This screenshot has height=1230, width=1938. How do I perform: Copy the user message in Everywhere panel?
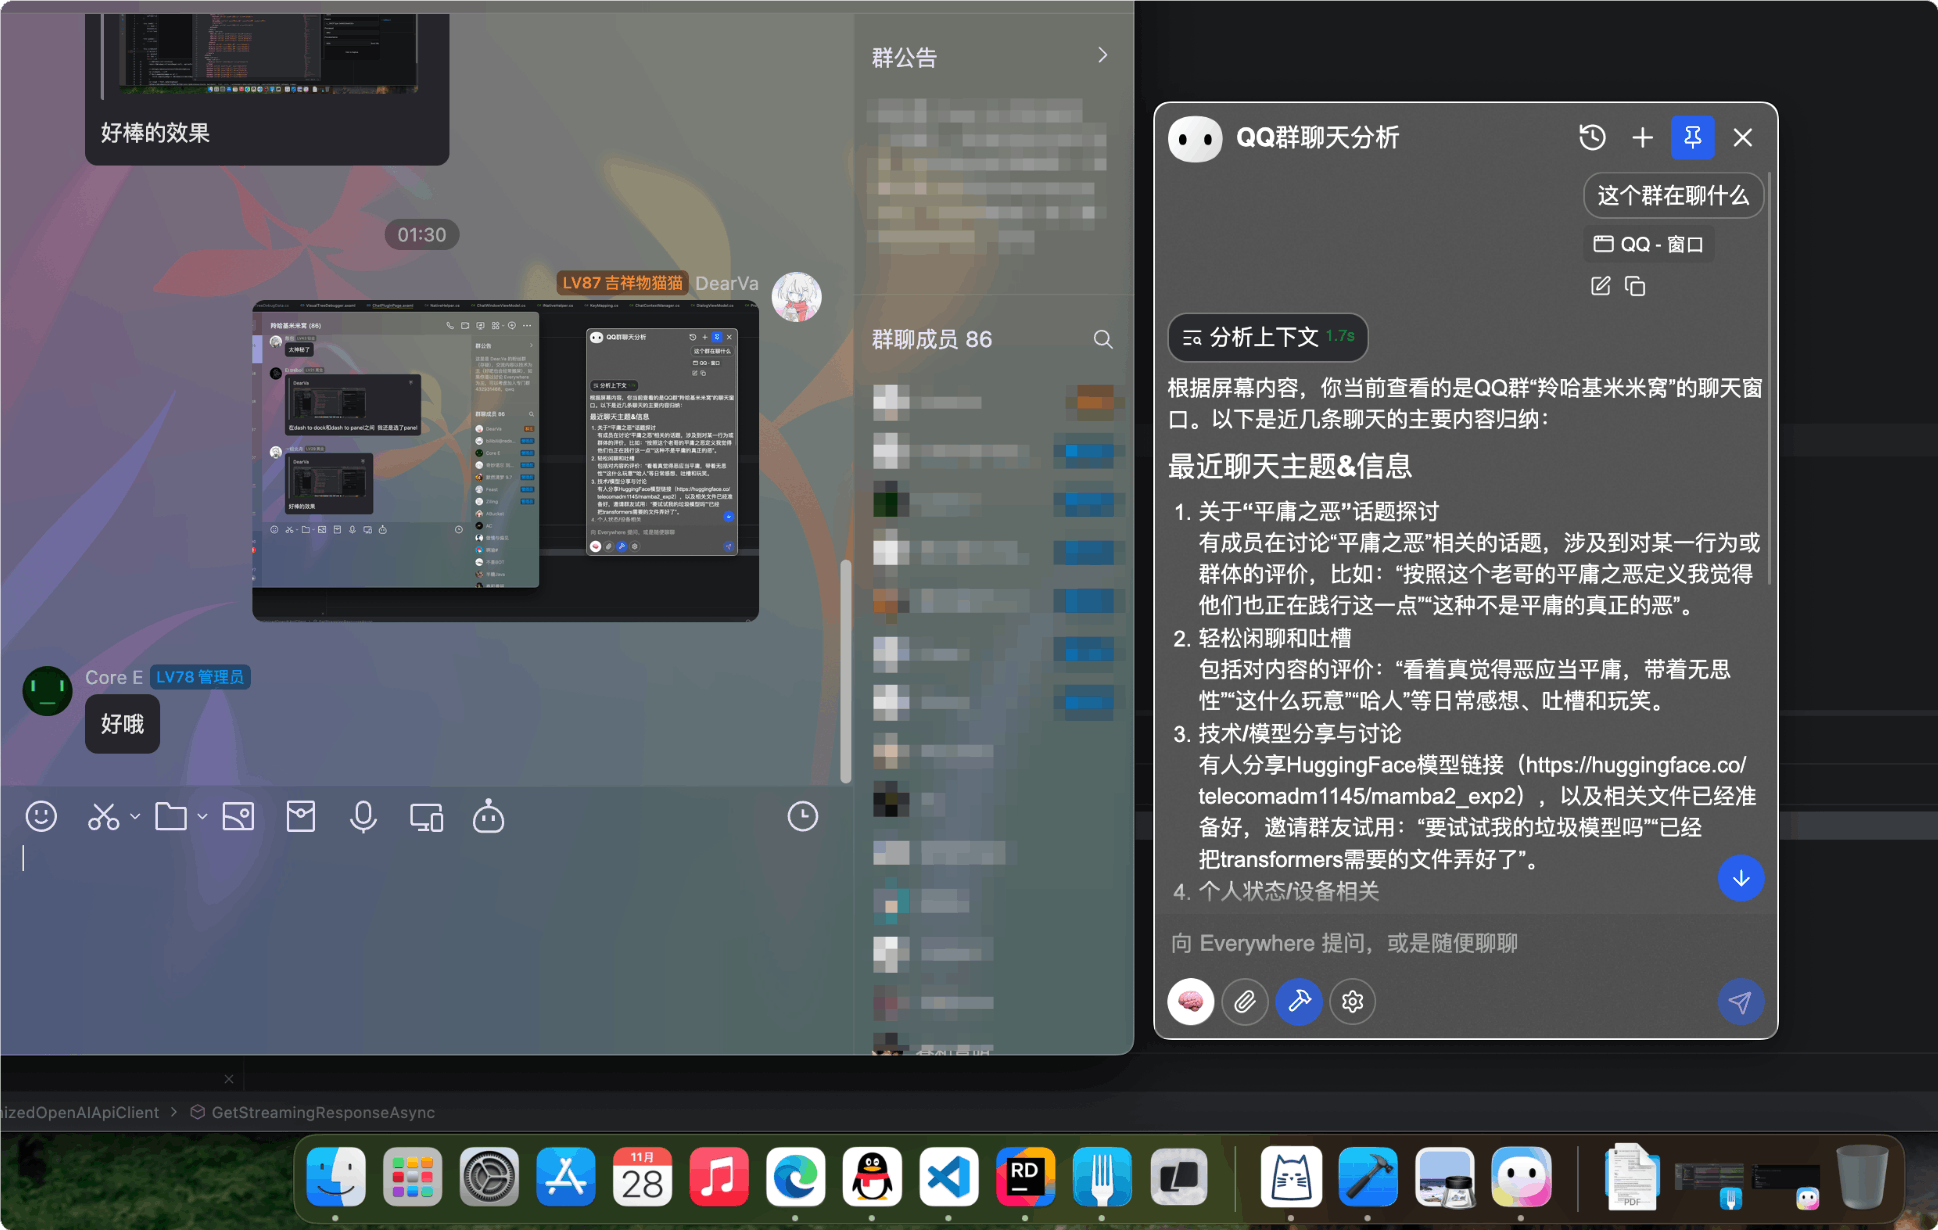pyautogui.click(x=1635, y=287)
